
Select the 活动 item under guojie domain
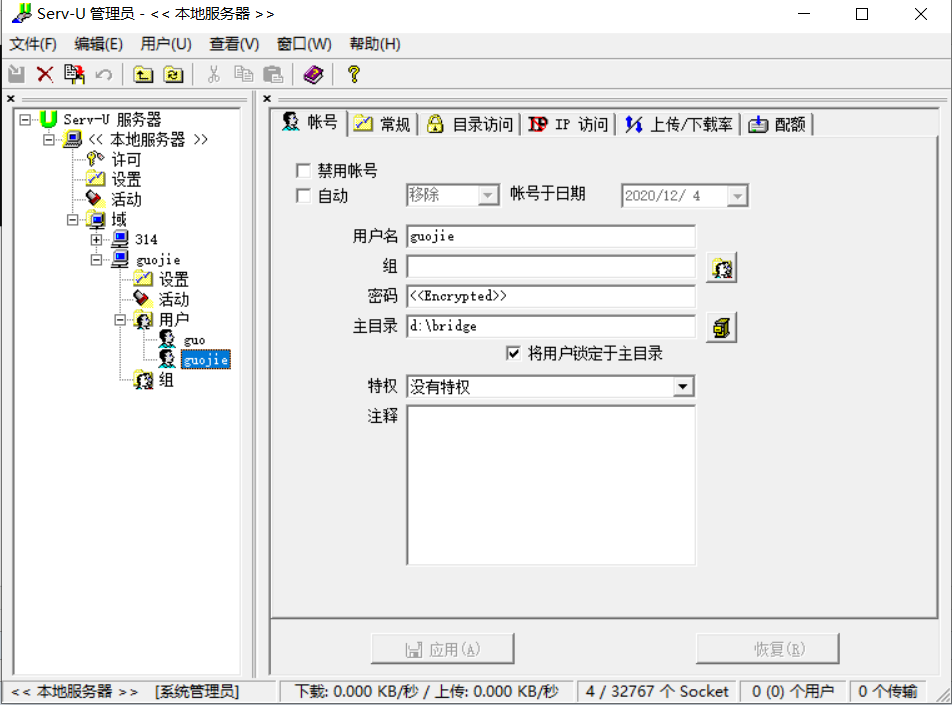click(174, 299)
